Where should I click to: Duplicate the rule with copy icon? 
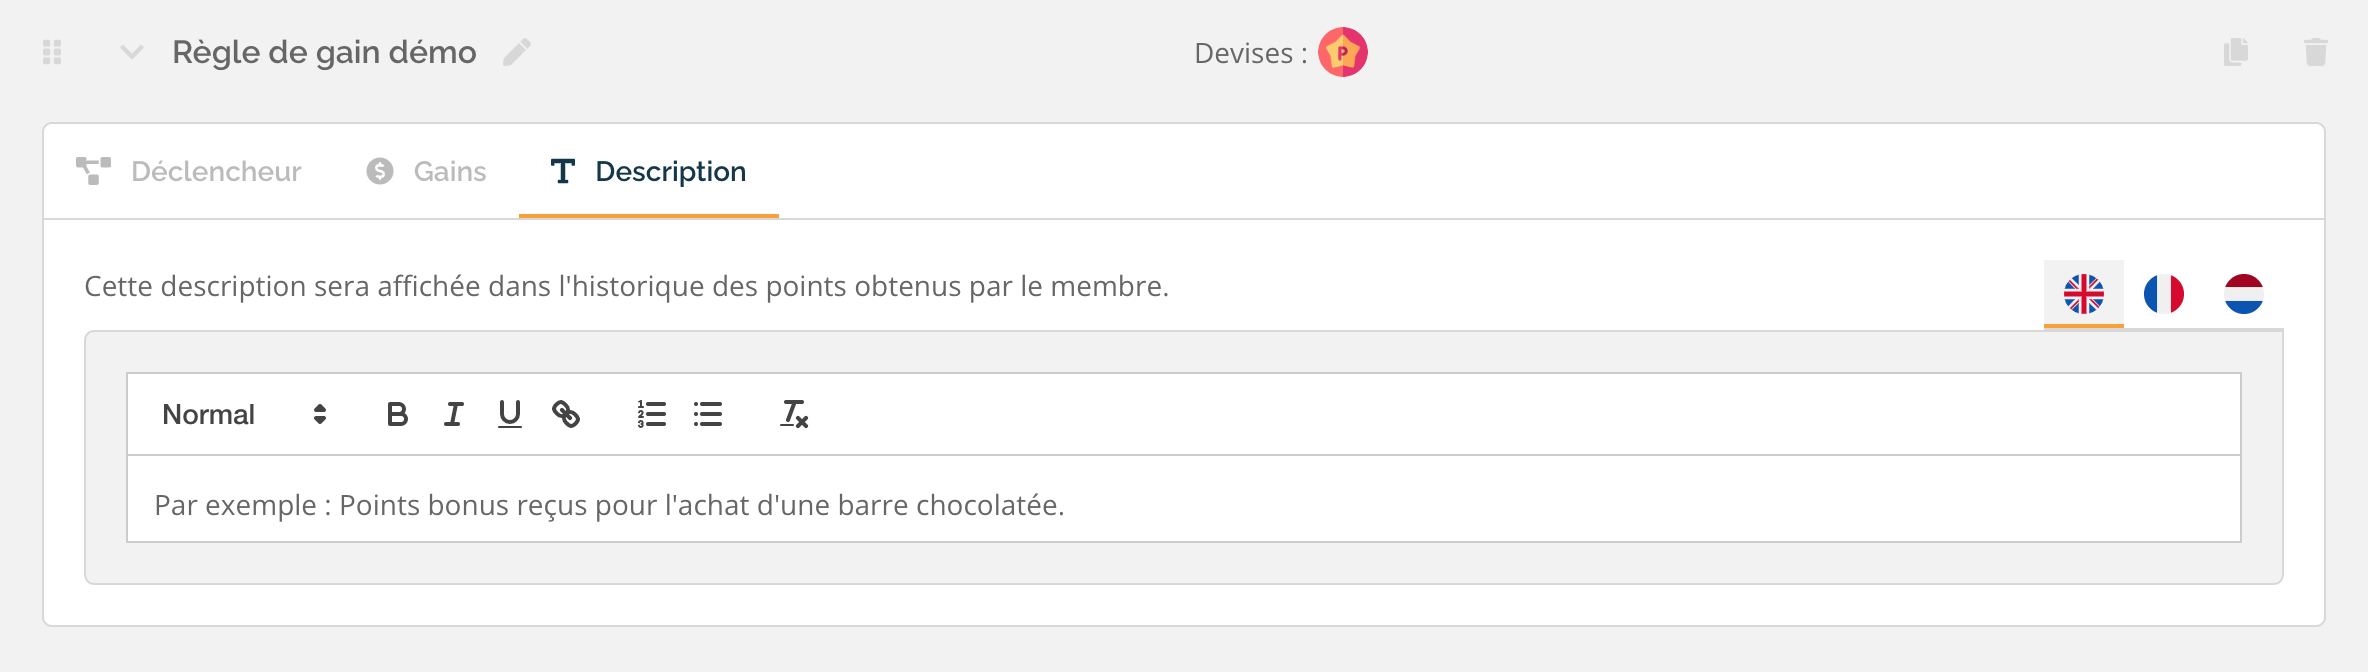[x=2236, y=52]
